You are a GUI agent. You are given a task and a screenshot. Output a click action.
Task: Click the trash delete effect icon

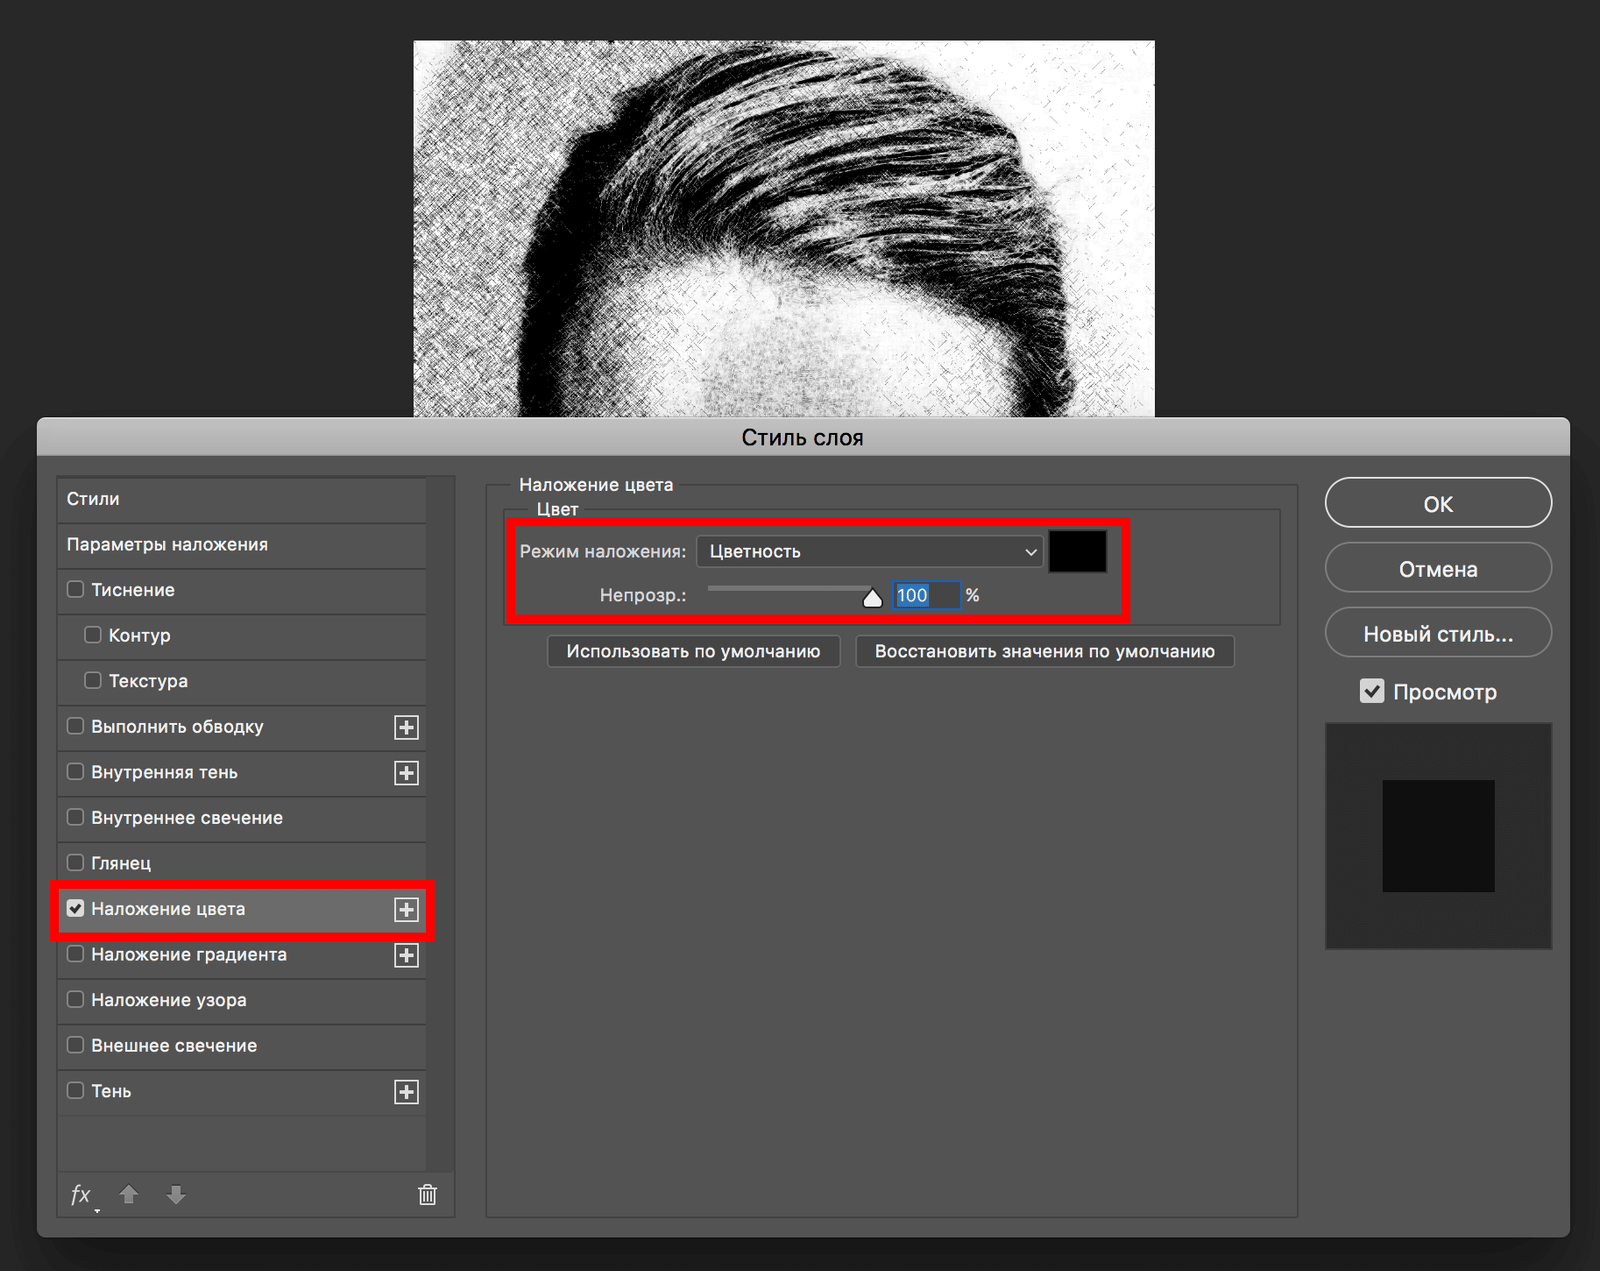427,1195
